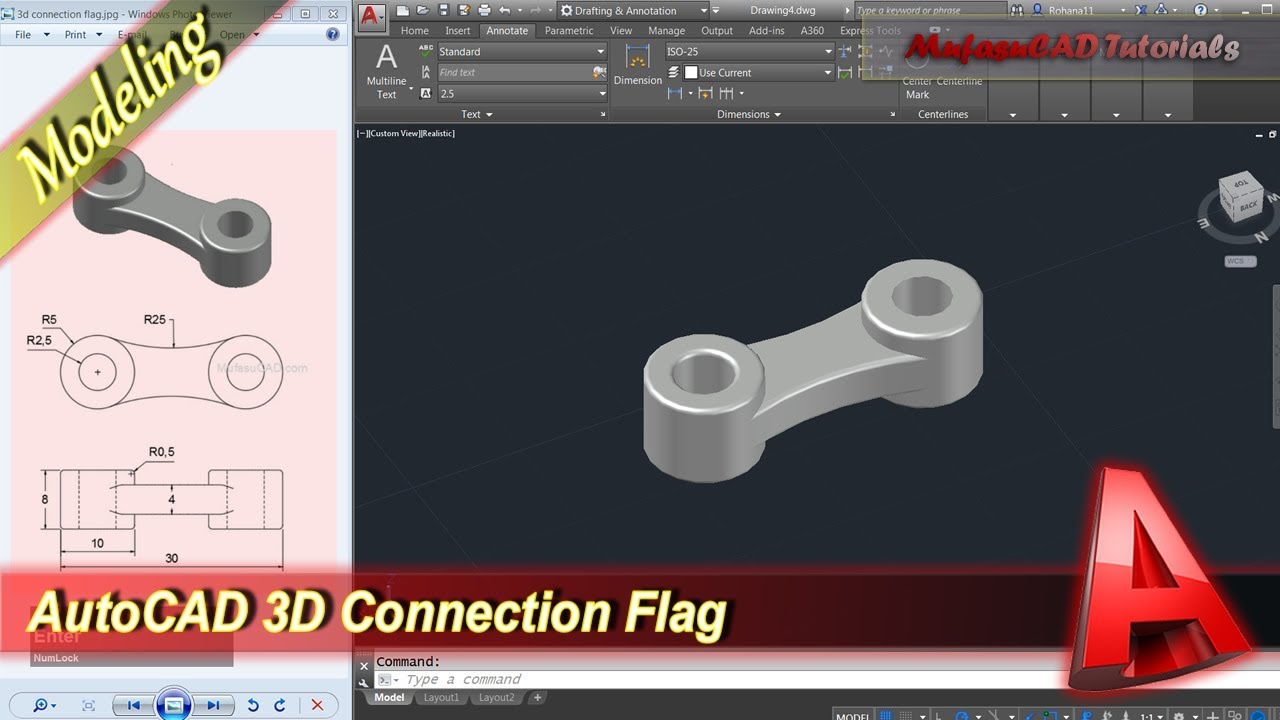Expand the Dimensions panel title
Screen dimensions: 1280x720
coord(749,114)
